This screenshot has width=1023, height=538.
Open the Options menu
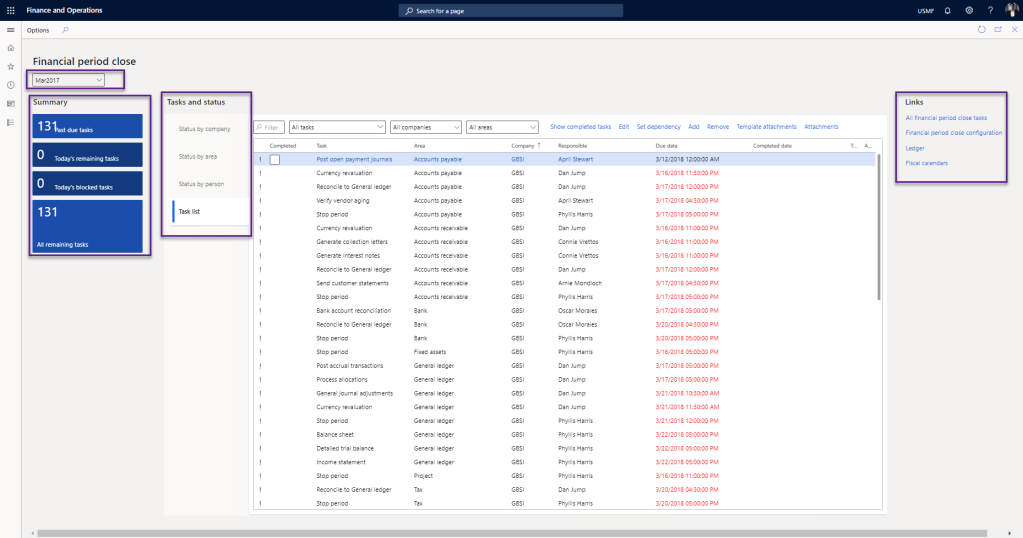pyautogui.click(x=38, y=30)
